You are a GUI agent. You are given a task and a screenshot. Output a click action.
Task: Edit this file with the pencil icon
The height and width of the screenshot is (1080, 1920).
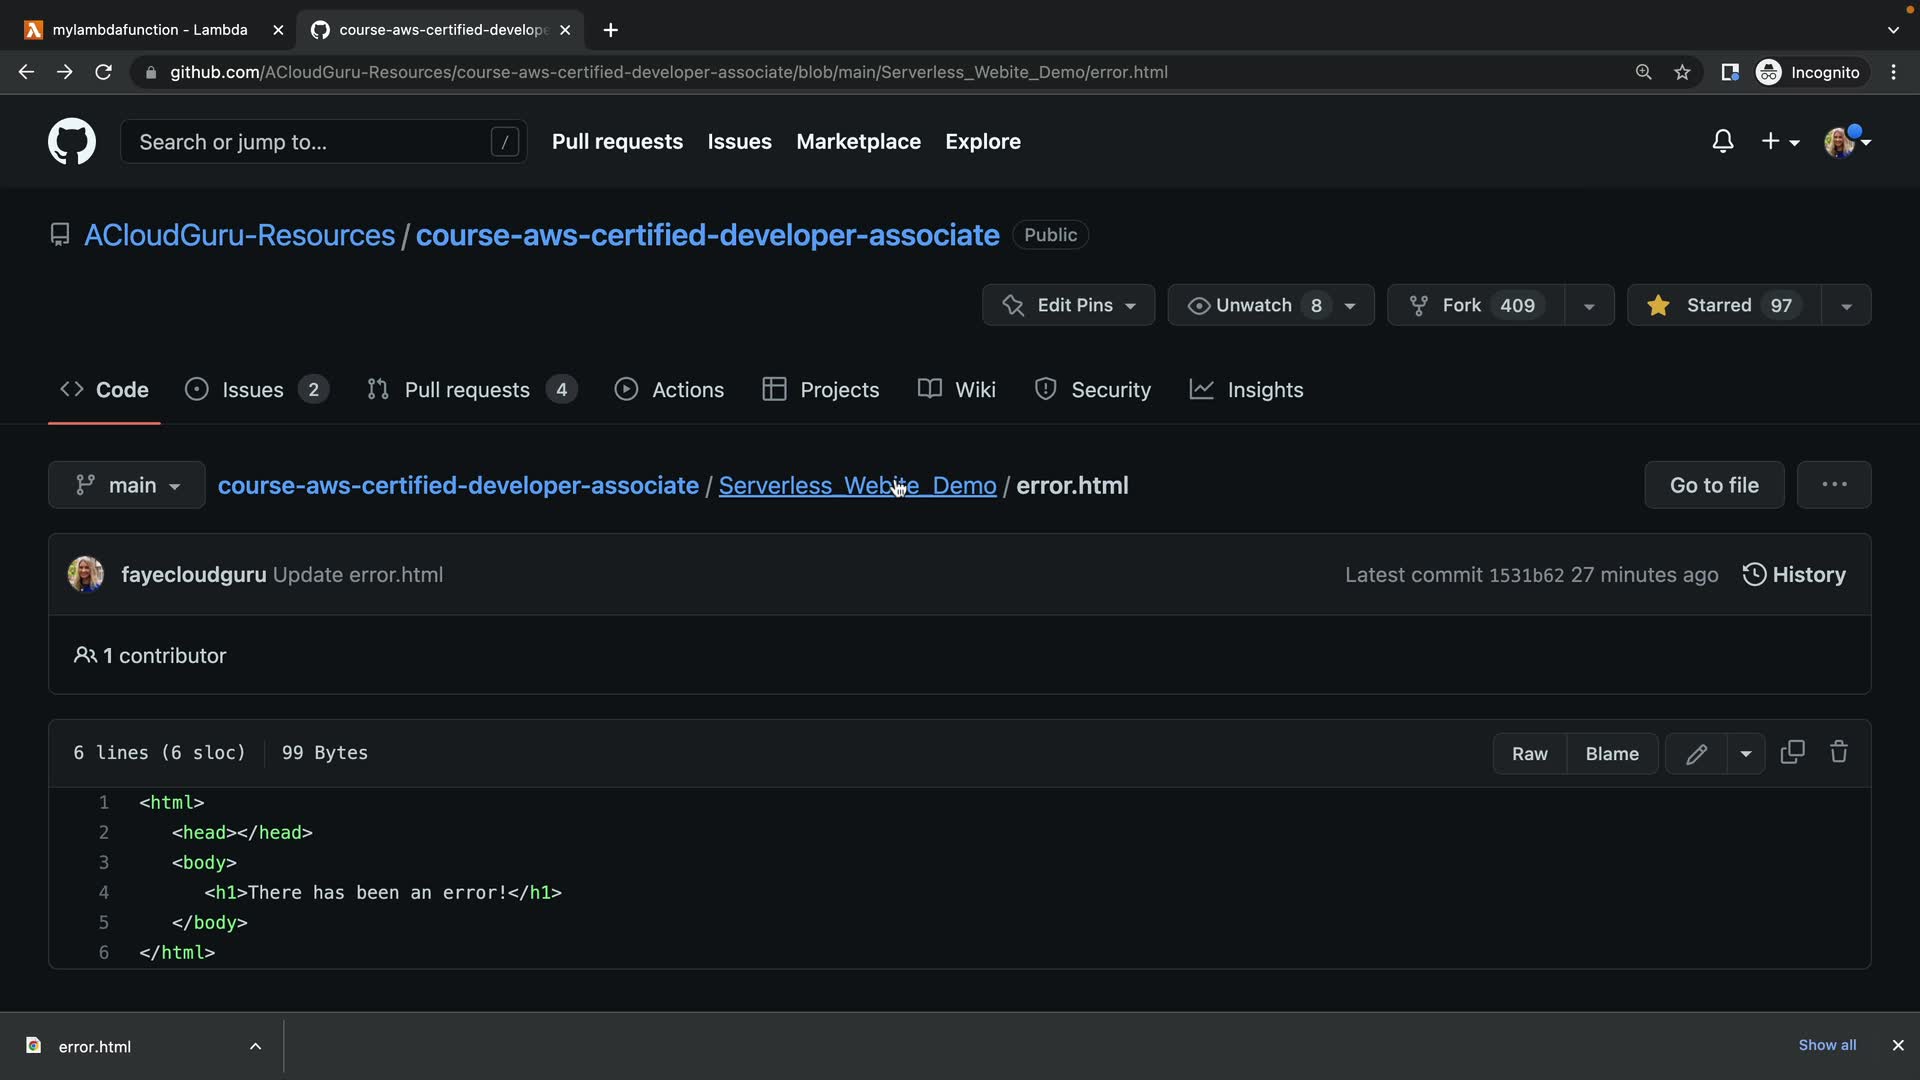1696,754
